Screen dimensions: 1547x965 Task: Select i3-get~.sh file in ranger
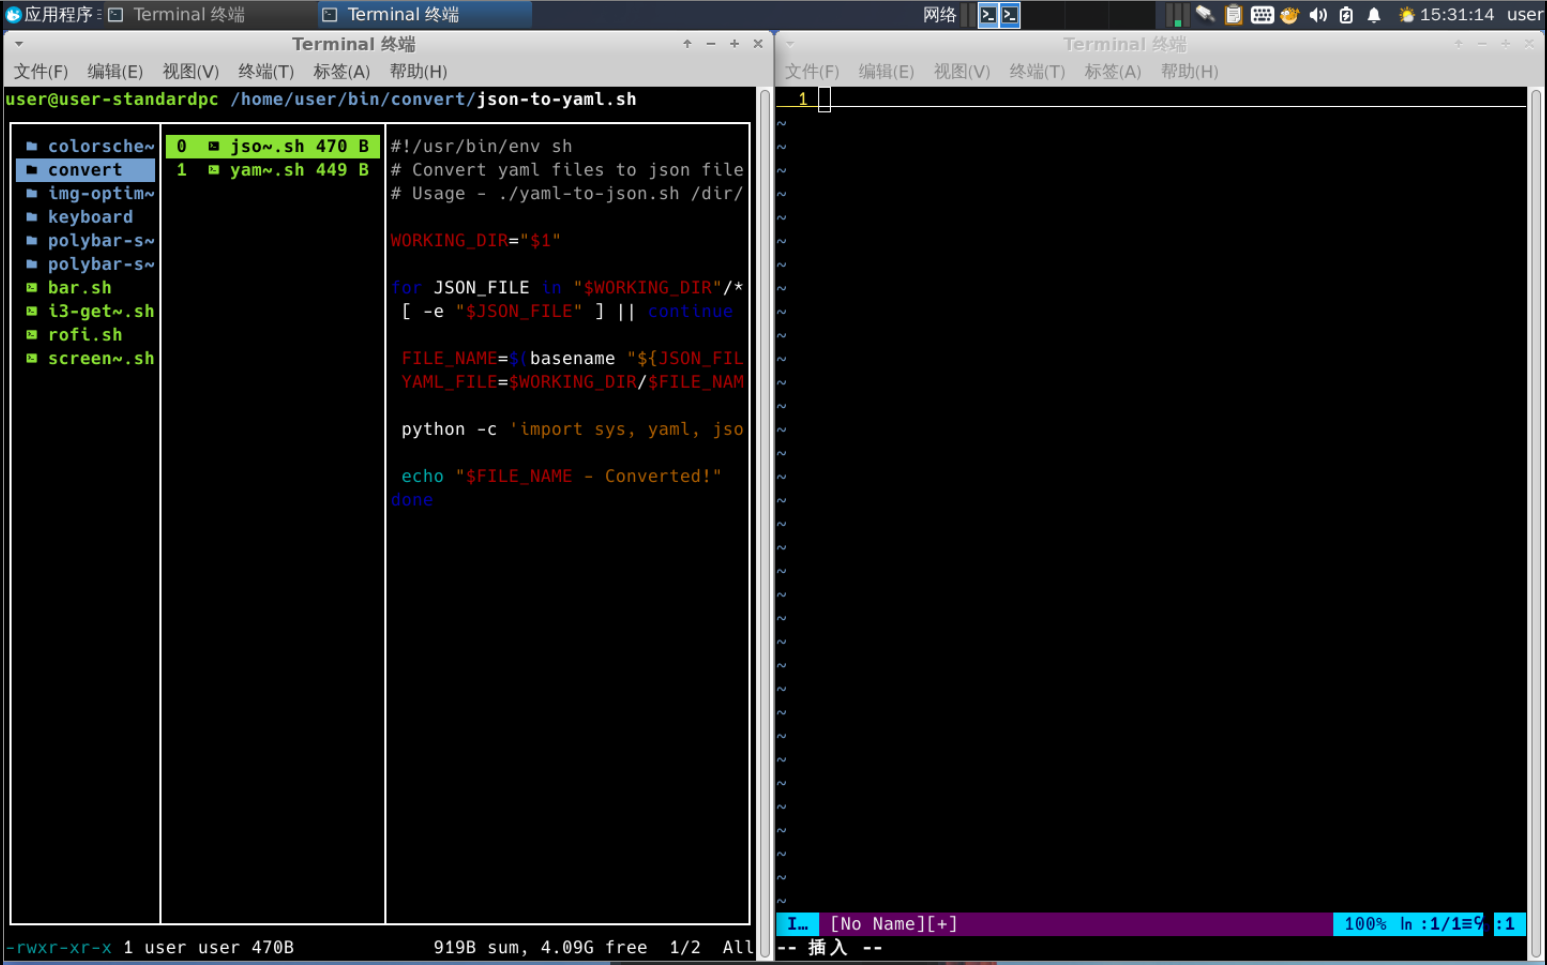tap(87, 311)
